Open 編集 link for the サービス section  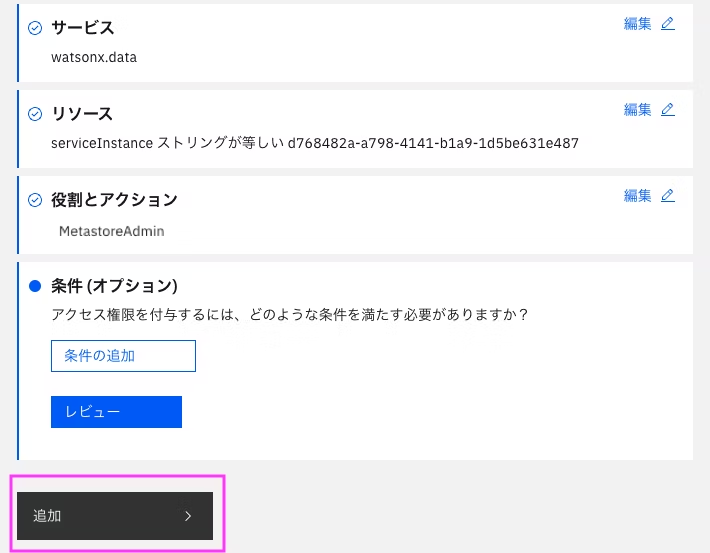point(638,24)
